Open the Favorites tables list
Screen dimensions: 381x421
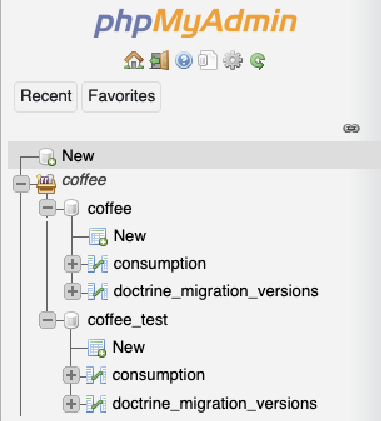point(121,96)
